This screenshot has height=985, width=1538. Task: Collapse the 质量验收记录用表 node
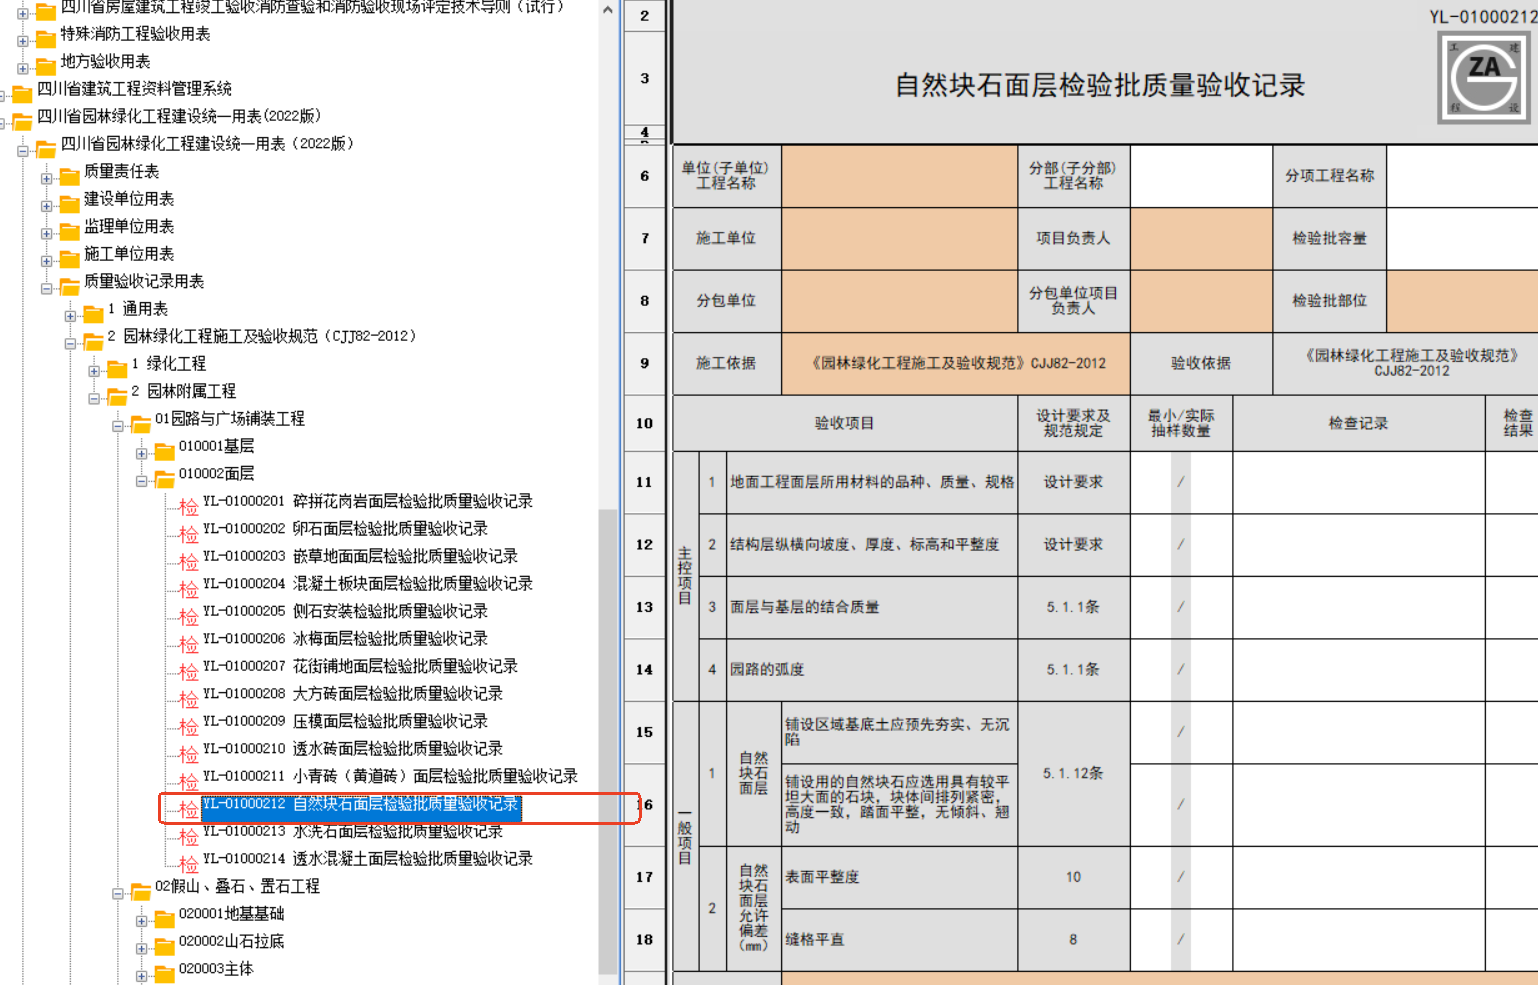coord(46,288)
